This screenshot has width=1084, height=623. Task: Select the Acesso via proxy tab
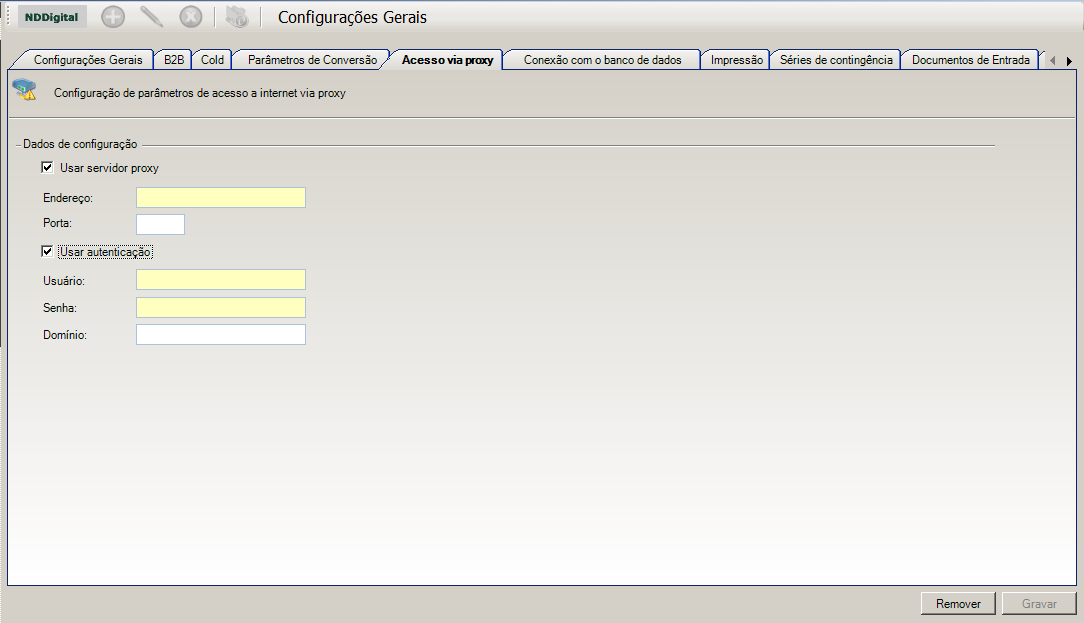point(447,60)
